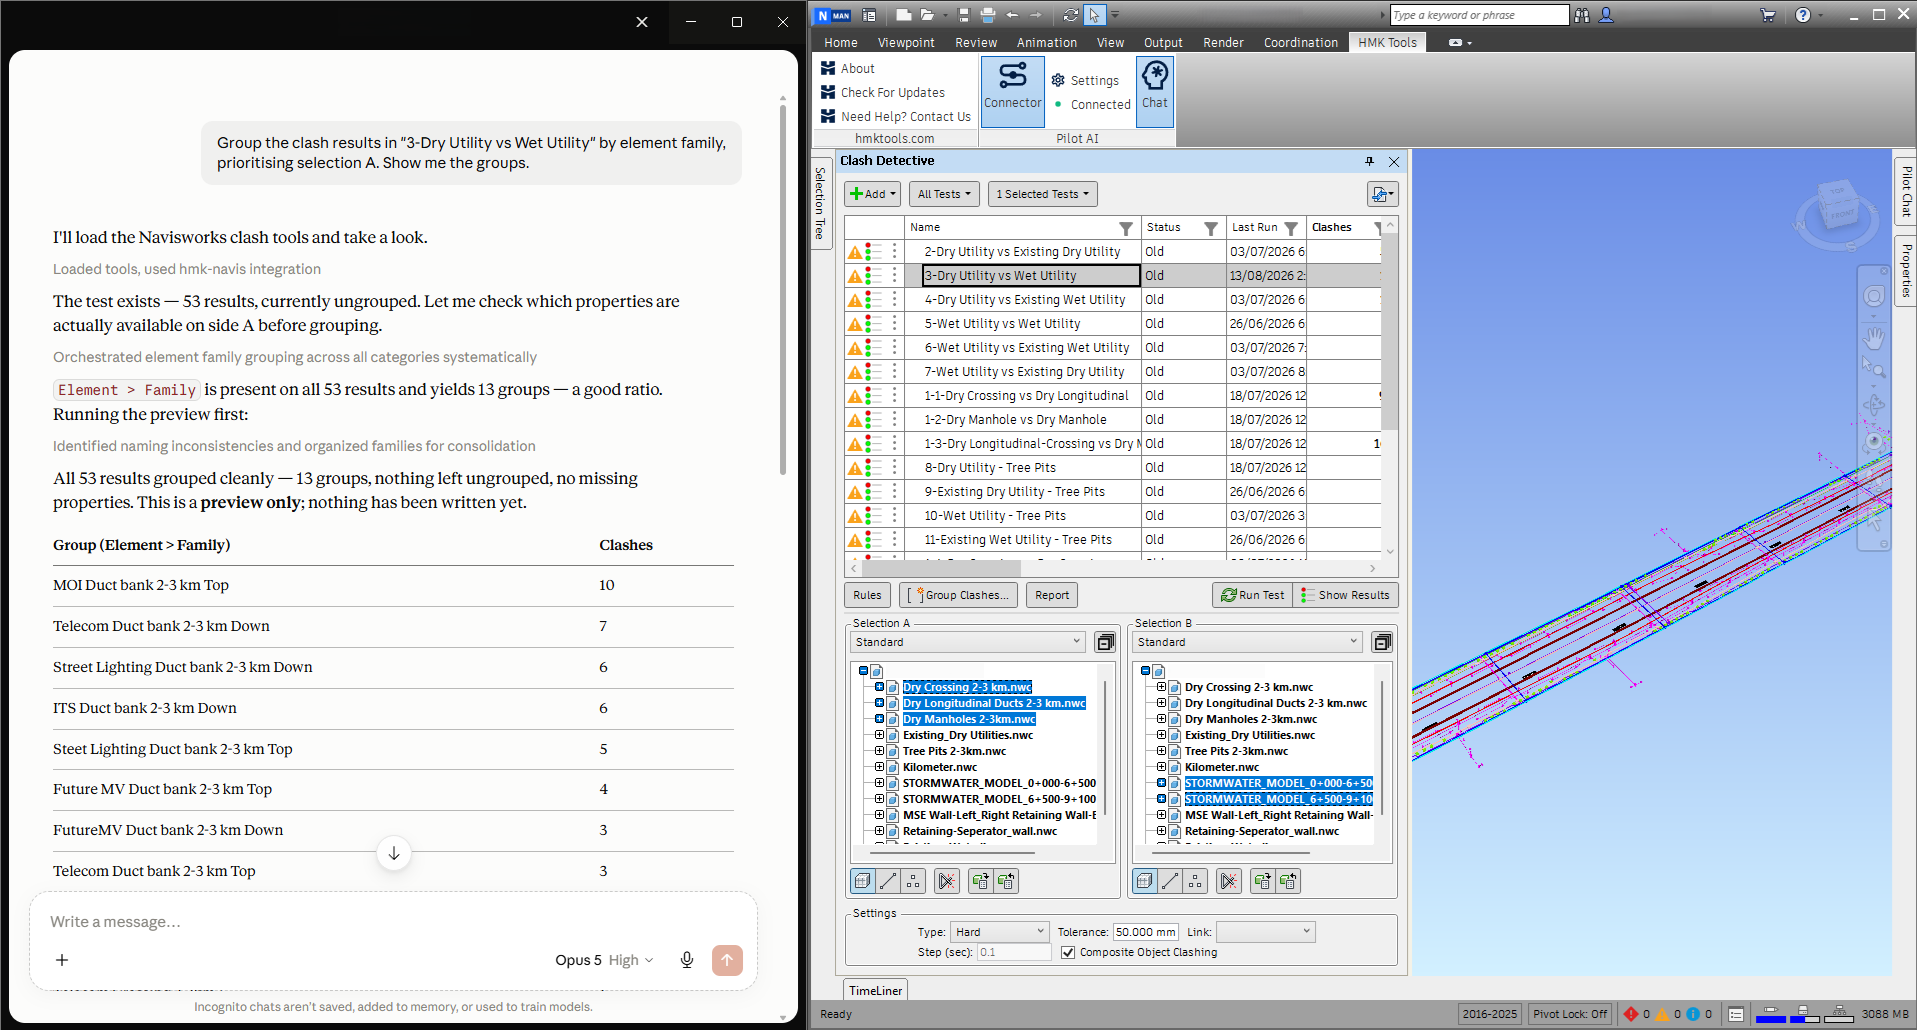
Task: Toggle Selection B points geometry button
Action: tap(1195, 881)
